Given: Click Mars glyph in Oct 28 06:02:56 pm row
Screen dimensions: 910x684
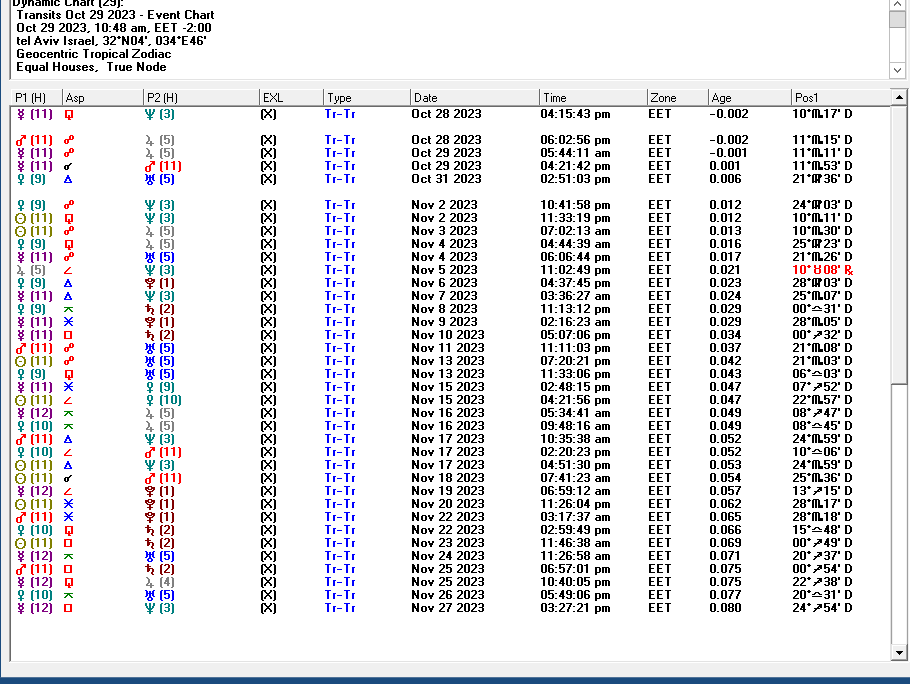Looking at the screenshot, I should click(x=21, y=140).
